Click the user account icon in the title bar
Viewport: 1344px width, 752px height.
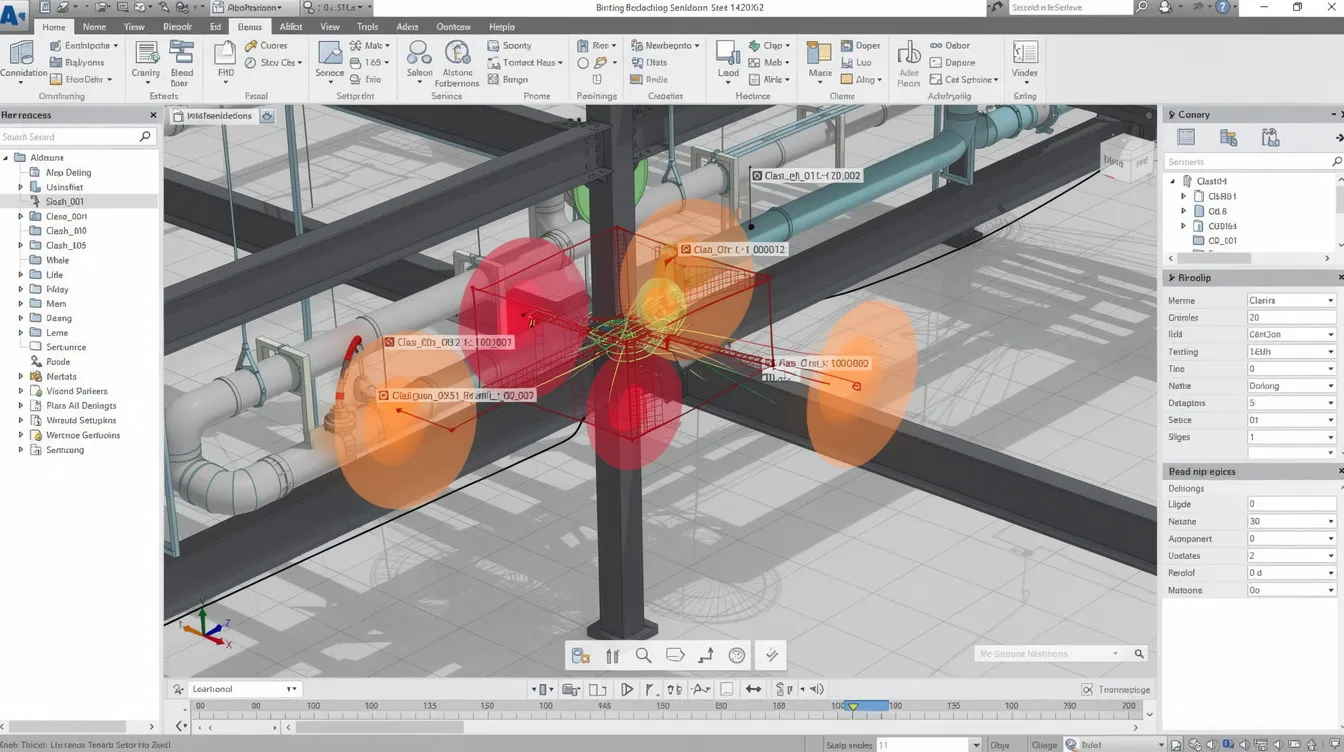coord(1165,7)
